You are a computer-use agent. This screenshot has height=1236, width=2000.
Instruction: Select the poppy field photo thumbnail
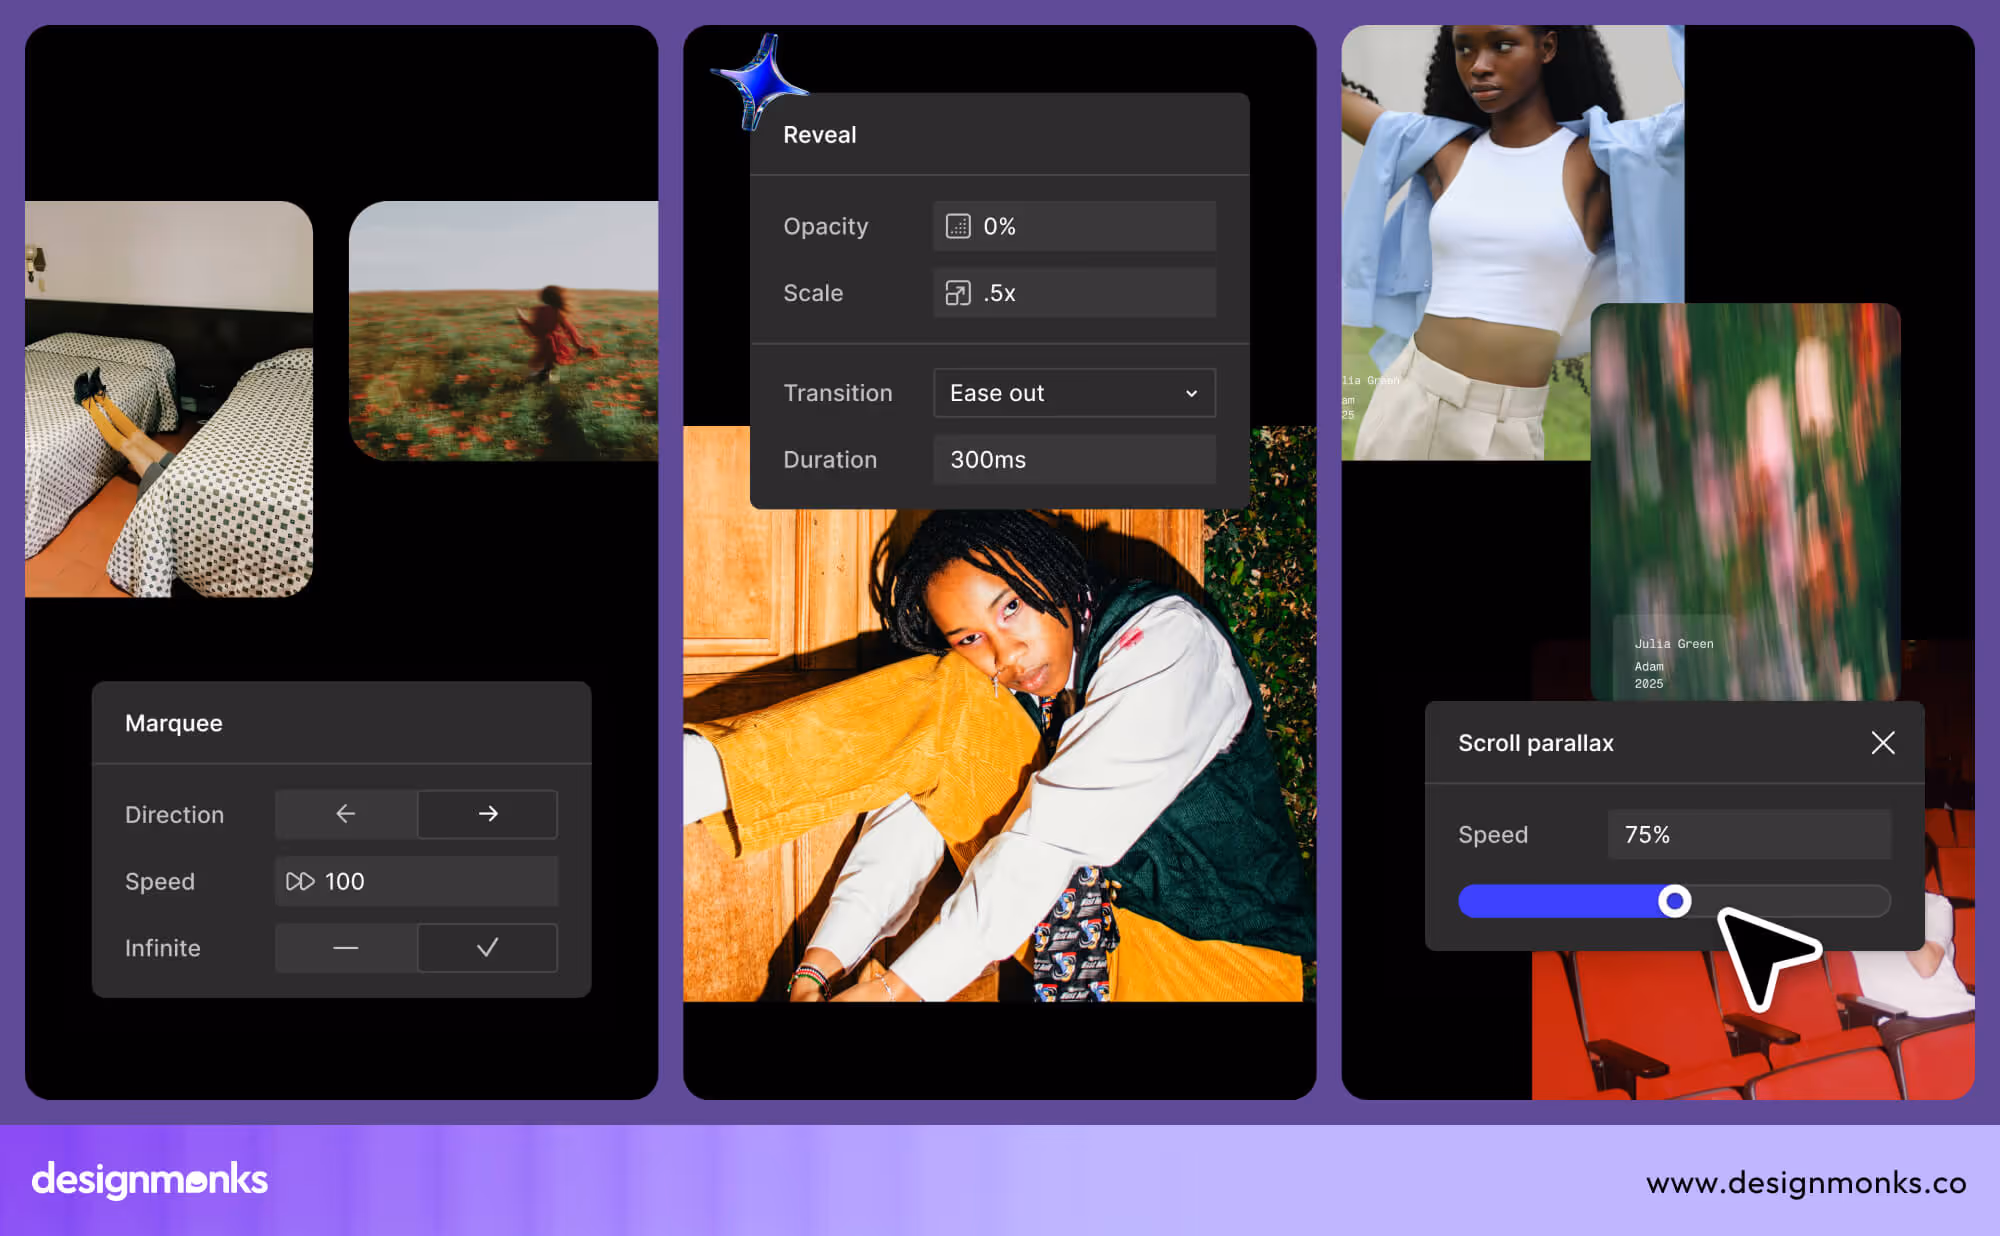(x=503, y=331)
